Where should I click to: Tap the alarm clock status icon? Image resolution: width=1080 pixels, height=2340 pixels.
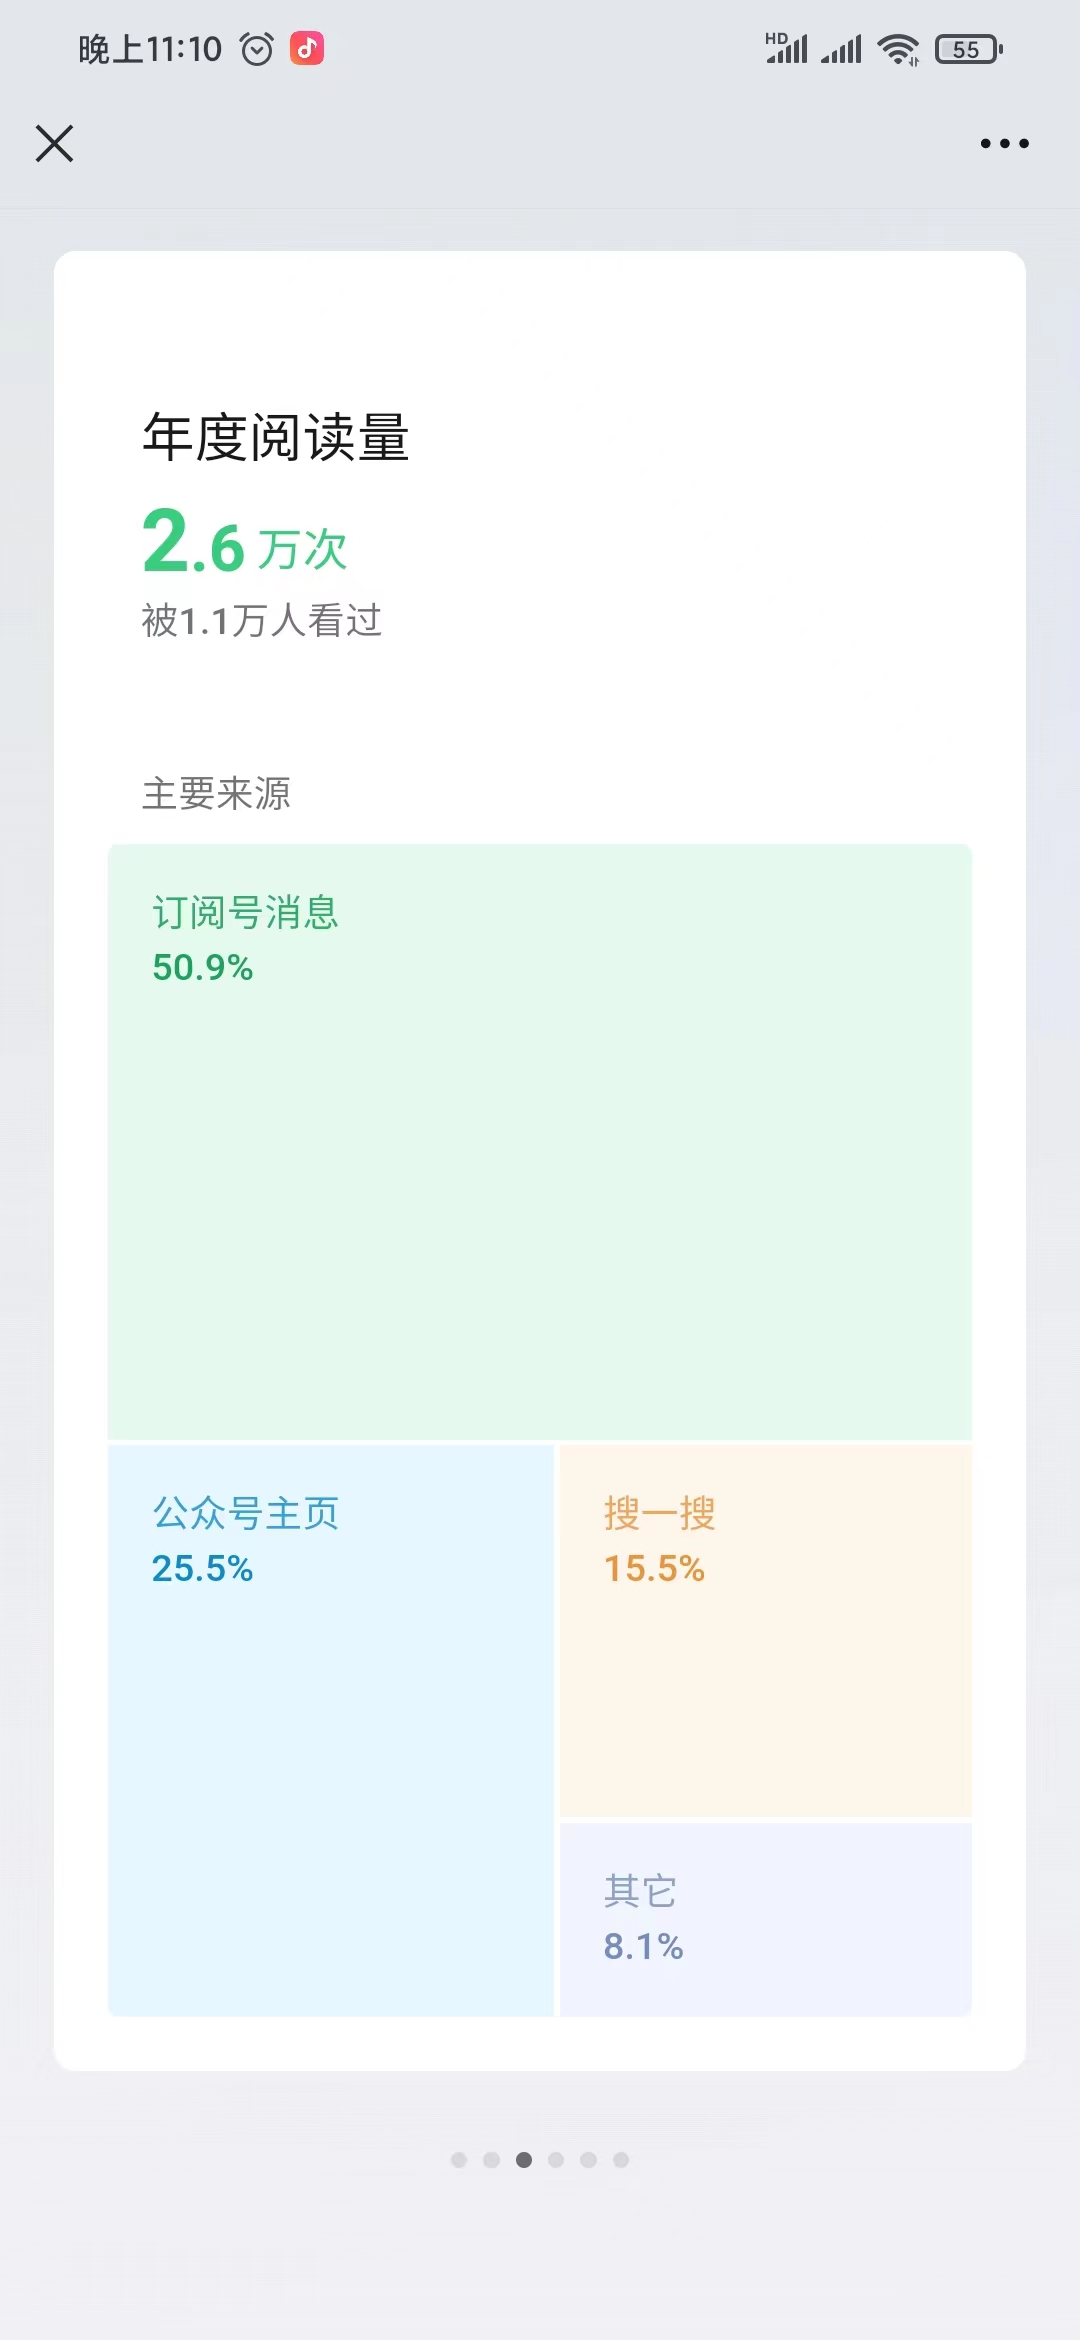257,48
